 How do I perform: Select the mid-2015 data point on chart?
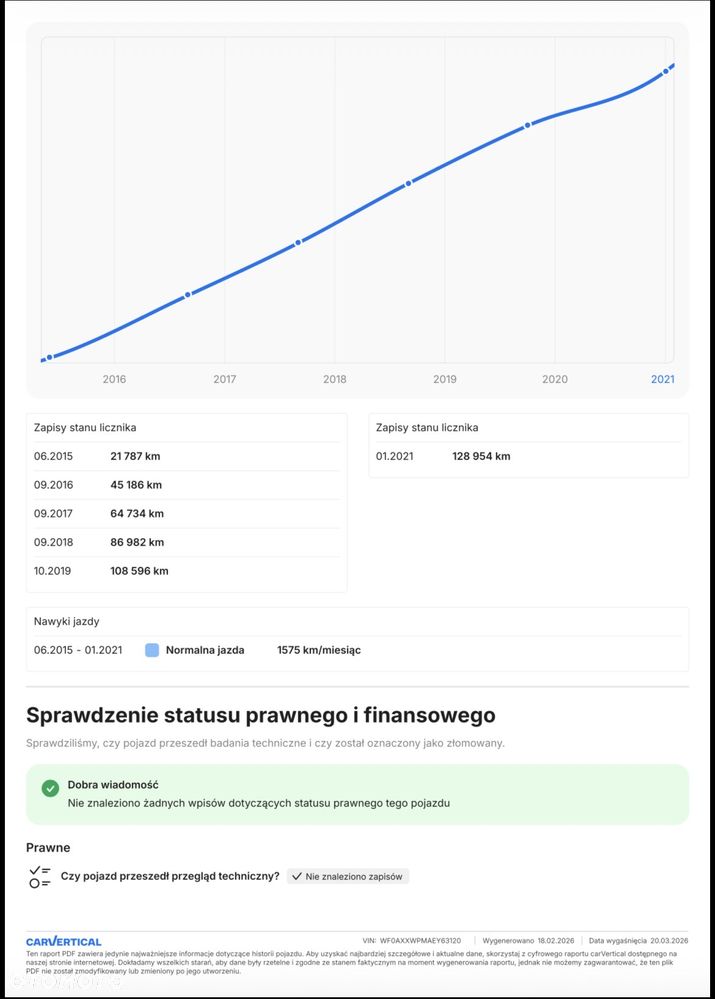49,357
